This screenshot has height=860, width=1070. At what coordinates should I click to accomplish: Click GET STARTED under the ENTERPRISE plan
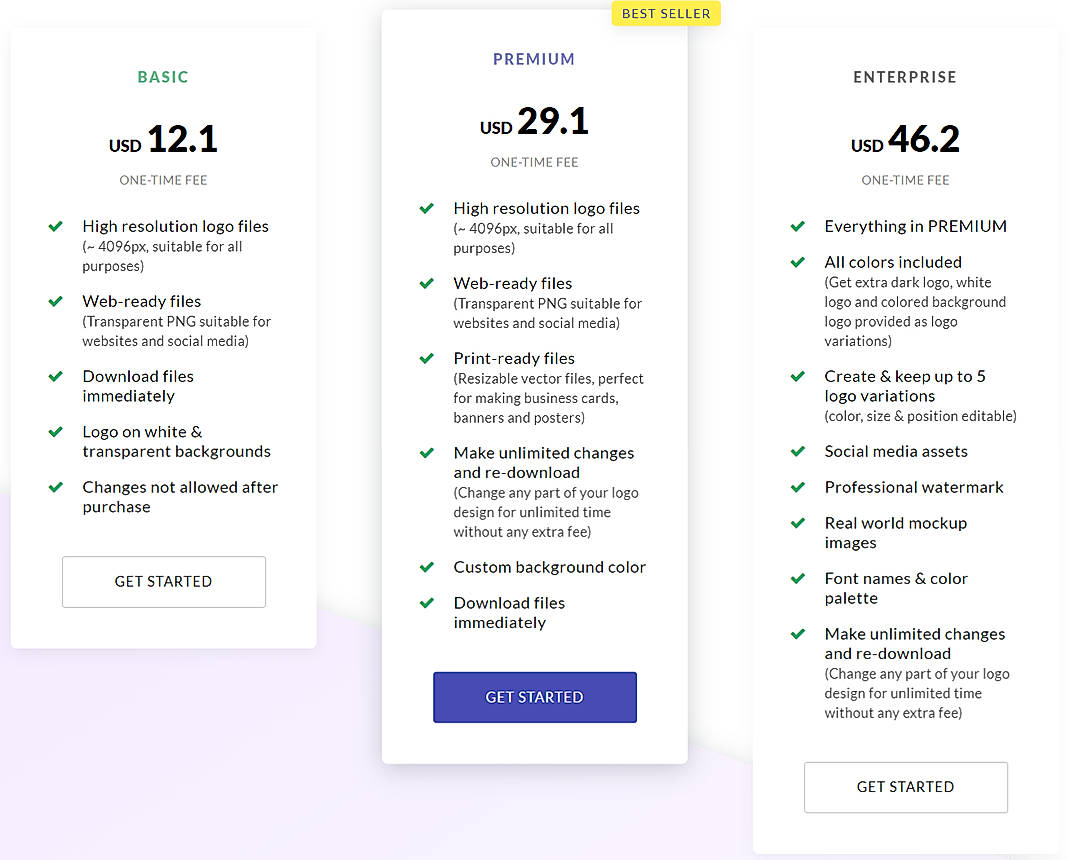(x=905, y=787)
